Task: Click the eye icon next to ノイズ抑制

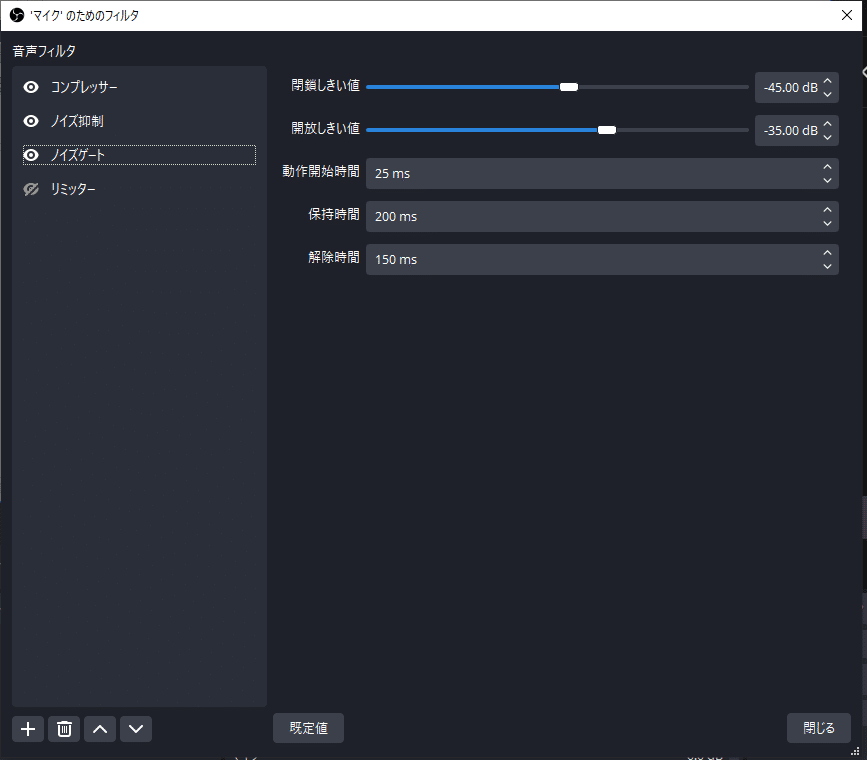Action: point(29,121)
